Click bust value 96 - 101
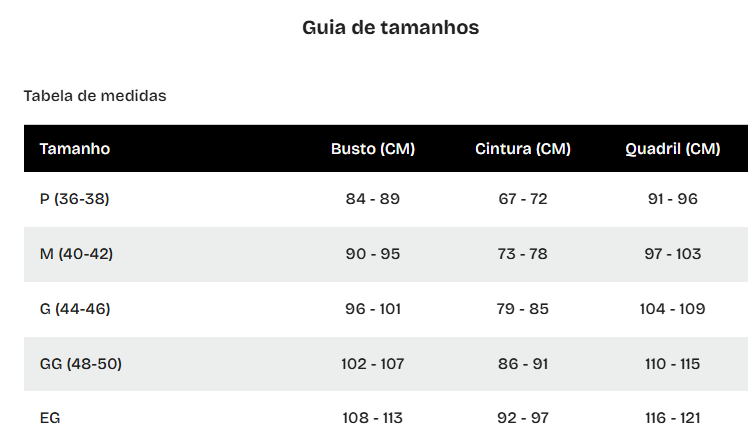This screenshot has width=751, height=444. click(373, 309)
